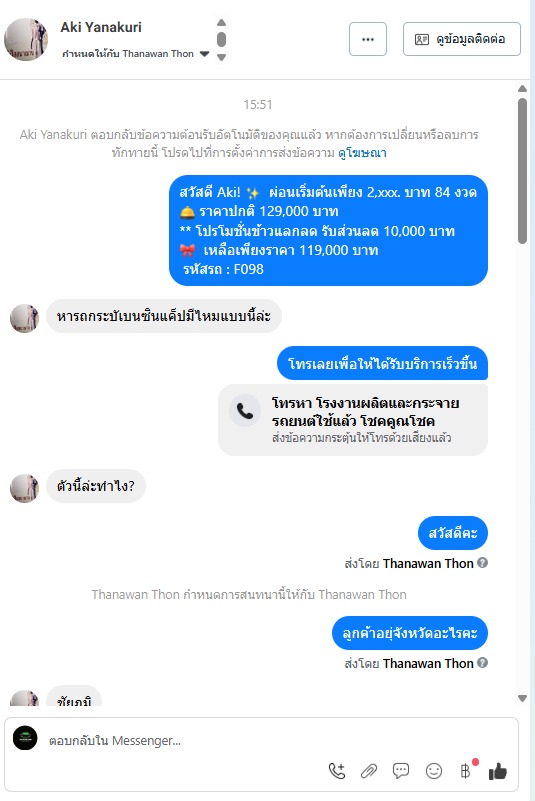
Task: Click help icon beside first Thanawan Thon sender
Action: point(482,562)
